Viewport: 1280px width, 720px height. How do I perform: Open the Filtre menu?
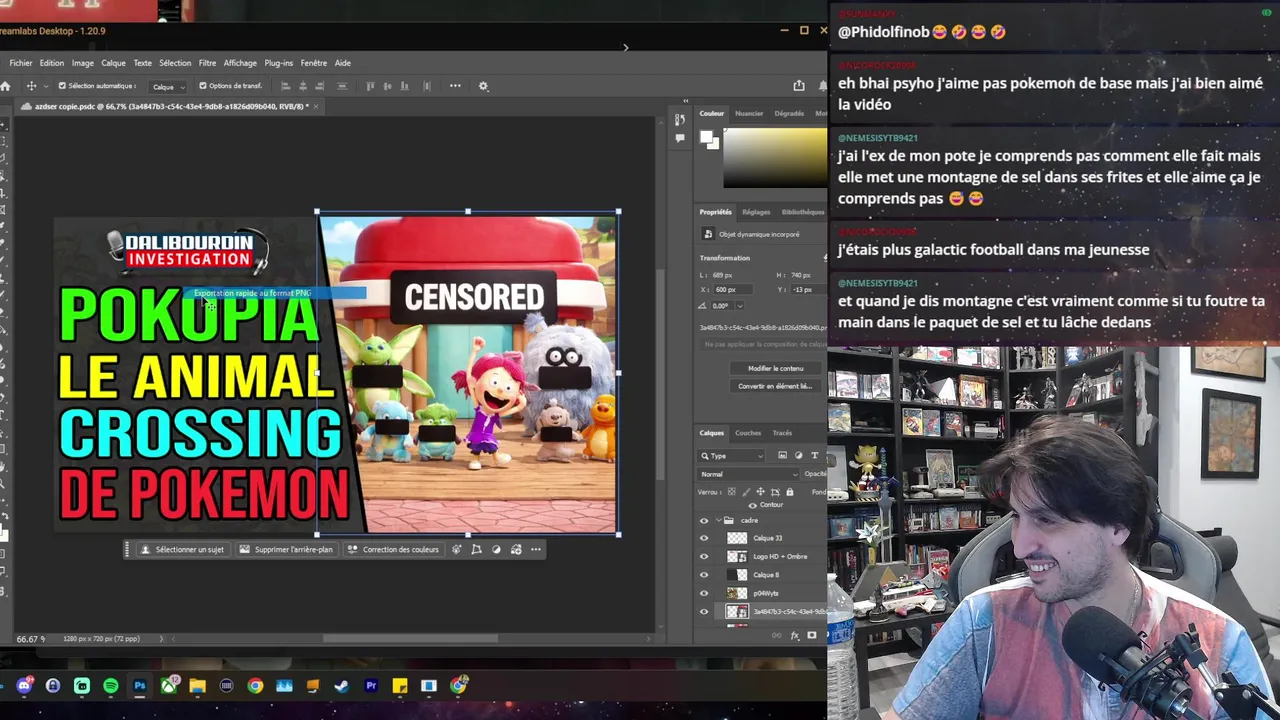coord(207,63)
